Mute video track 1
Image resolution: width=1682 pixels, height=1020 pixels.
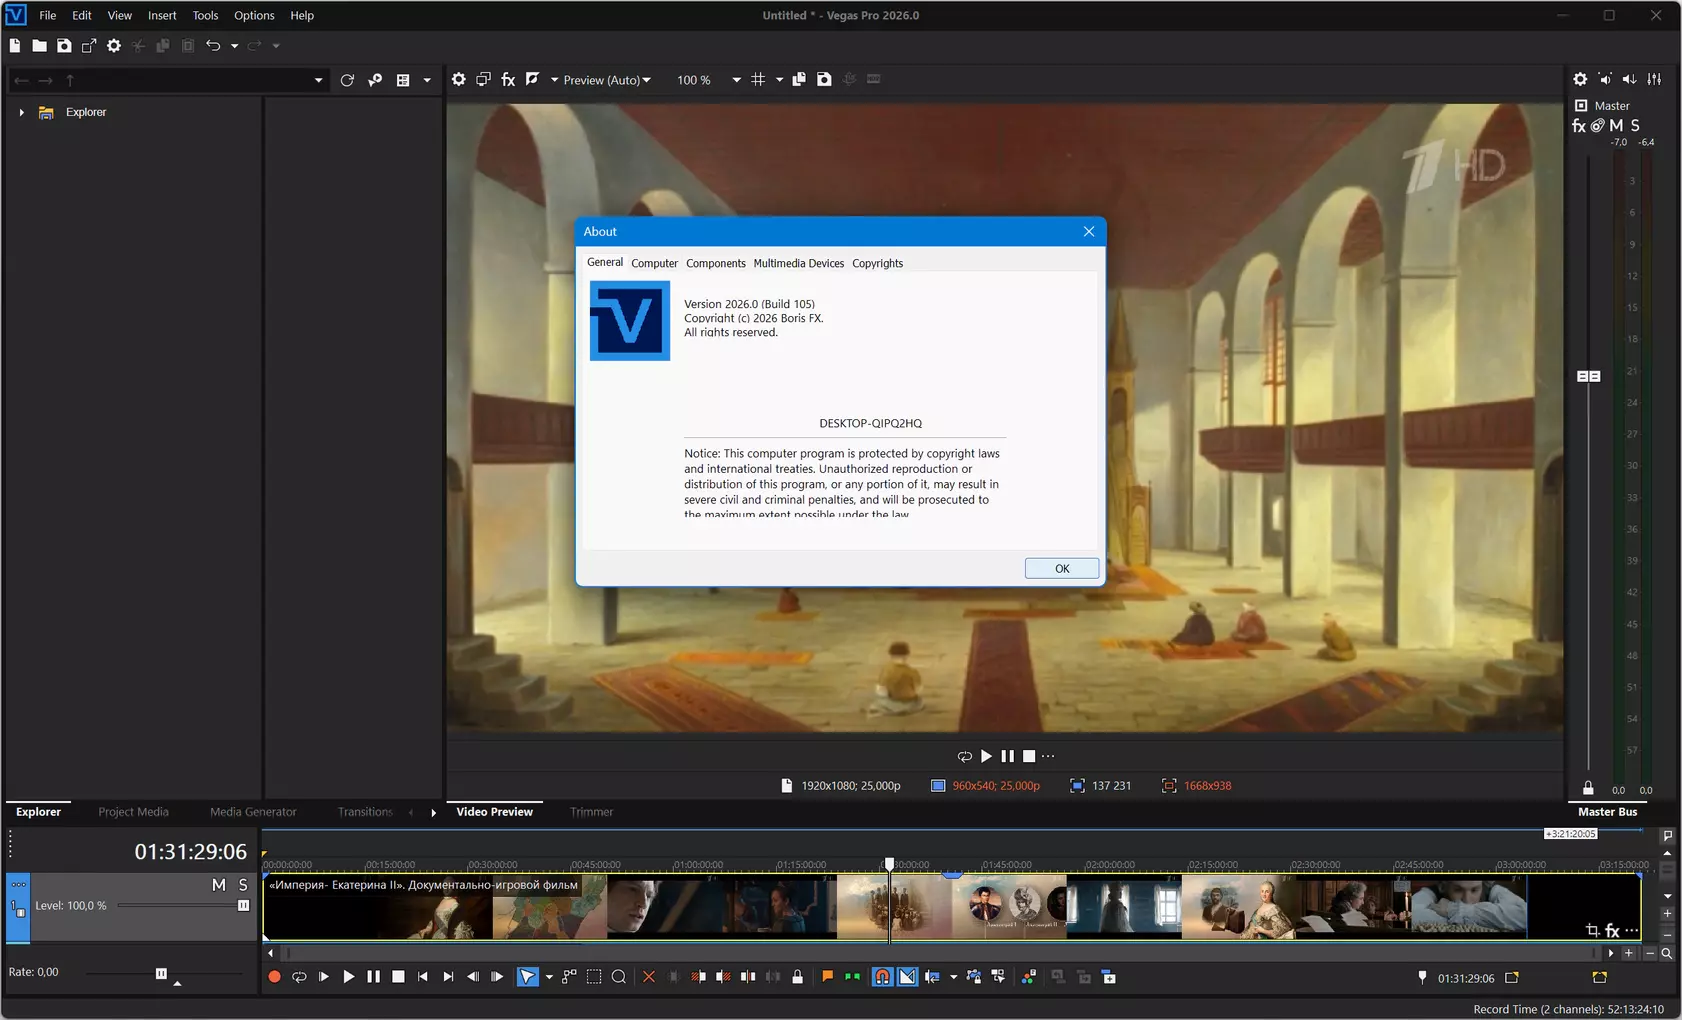pyautogui.click(x=219, y=885)
